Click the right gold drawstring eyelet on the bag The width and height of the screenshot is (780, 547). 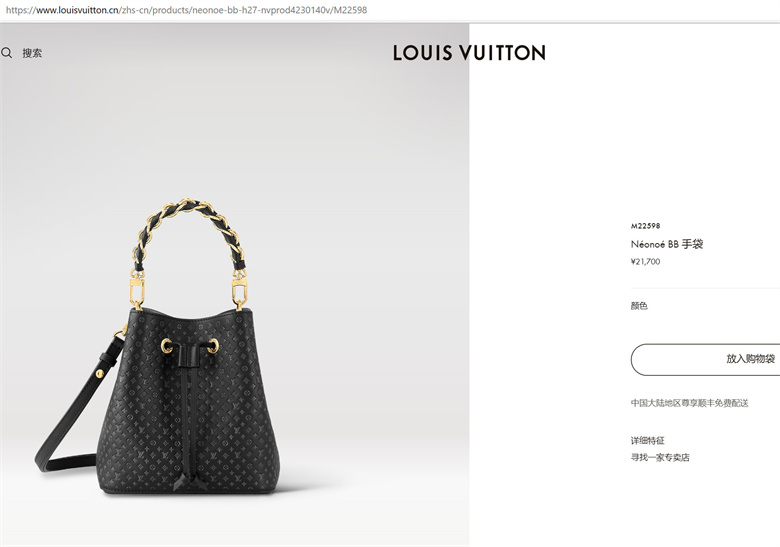[213, 346]
